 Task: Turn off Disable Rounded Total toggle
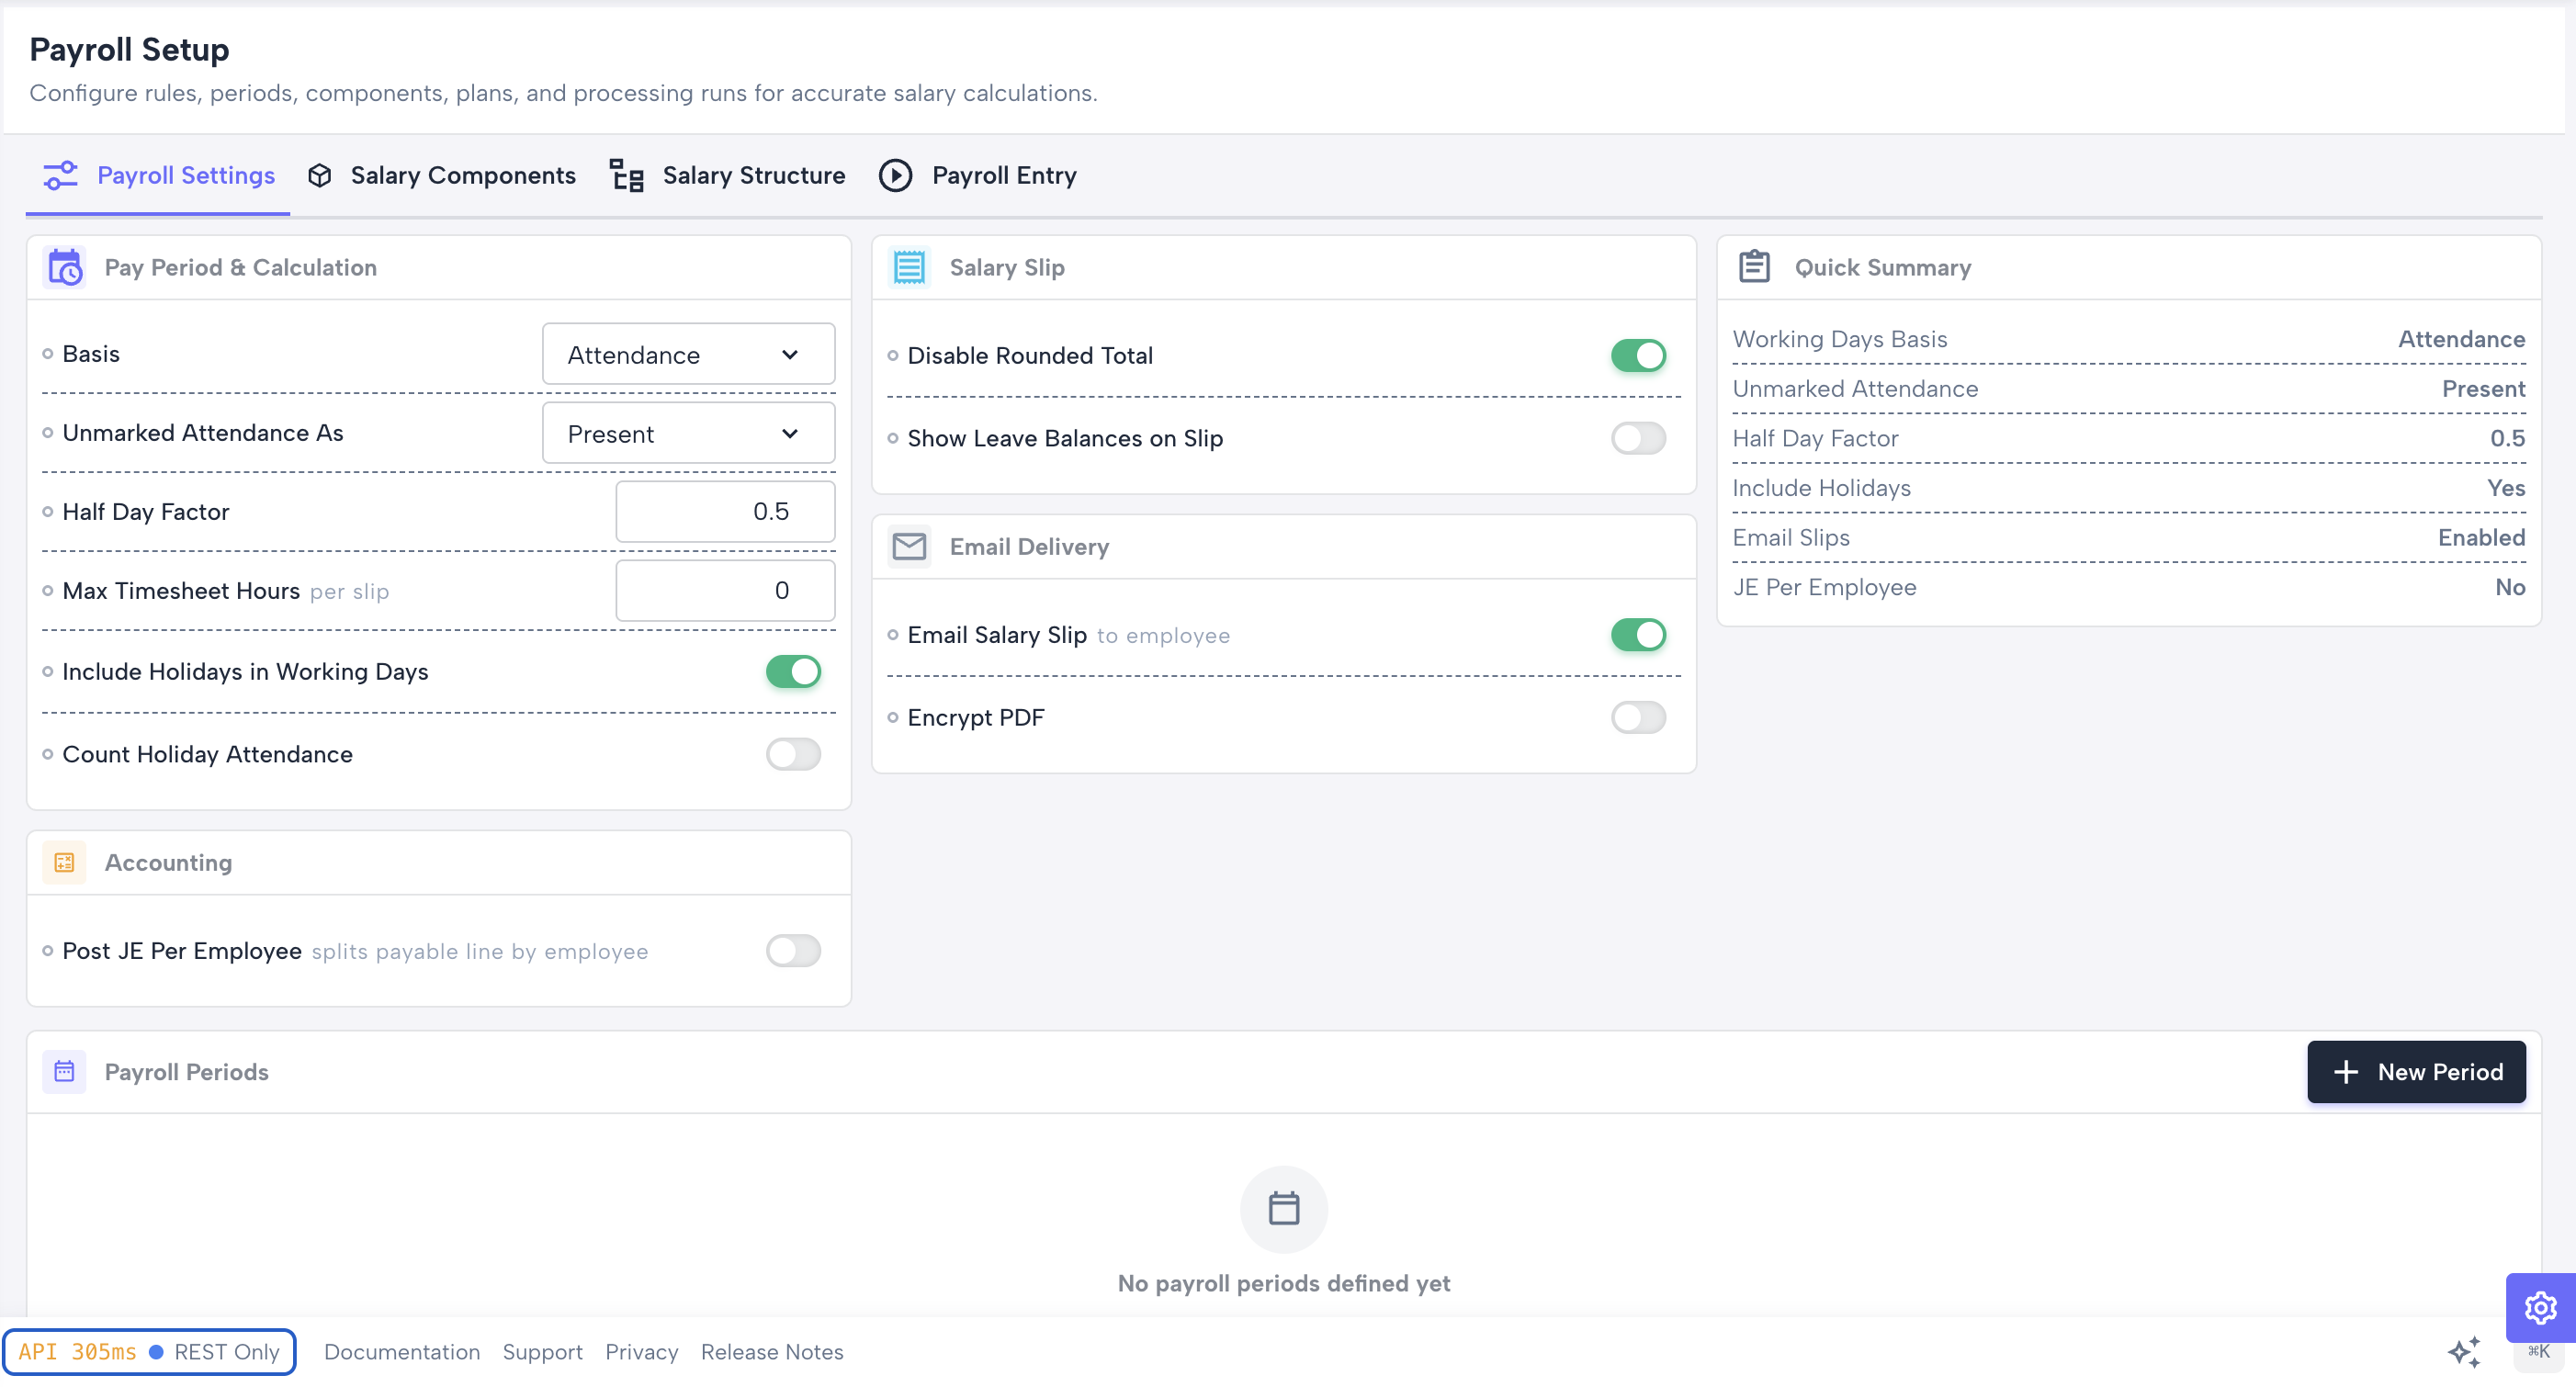tap(1638, 355)
